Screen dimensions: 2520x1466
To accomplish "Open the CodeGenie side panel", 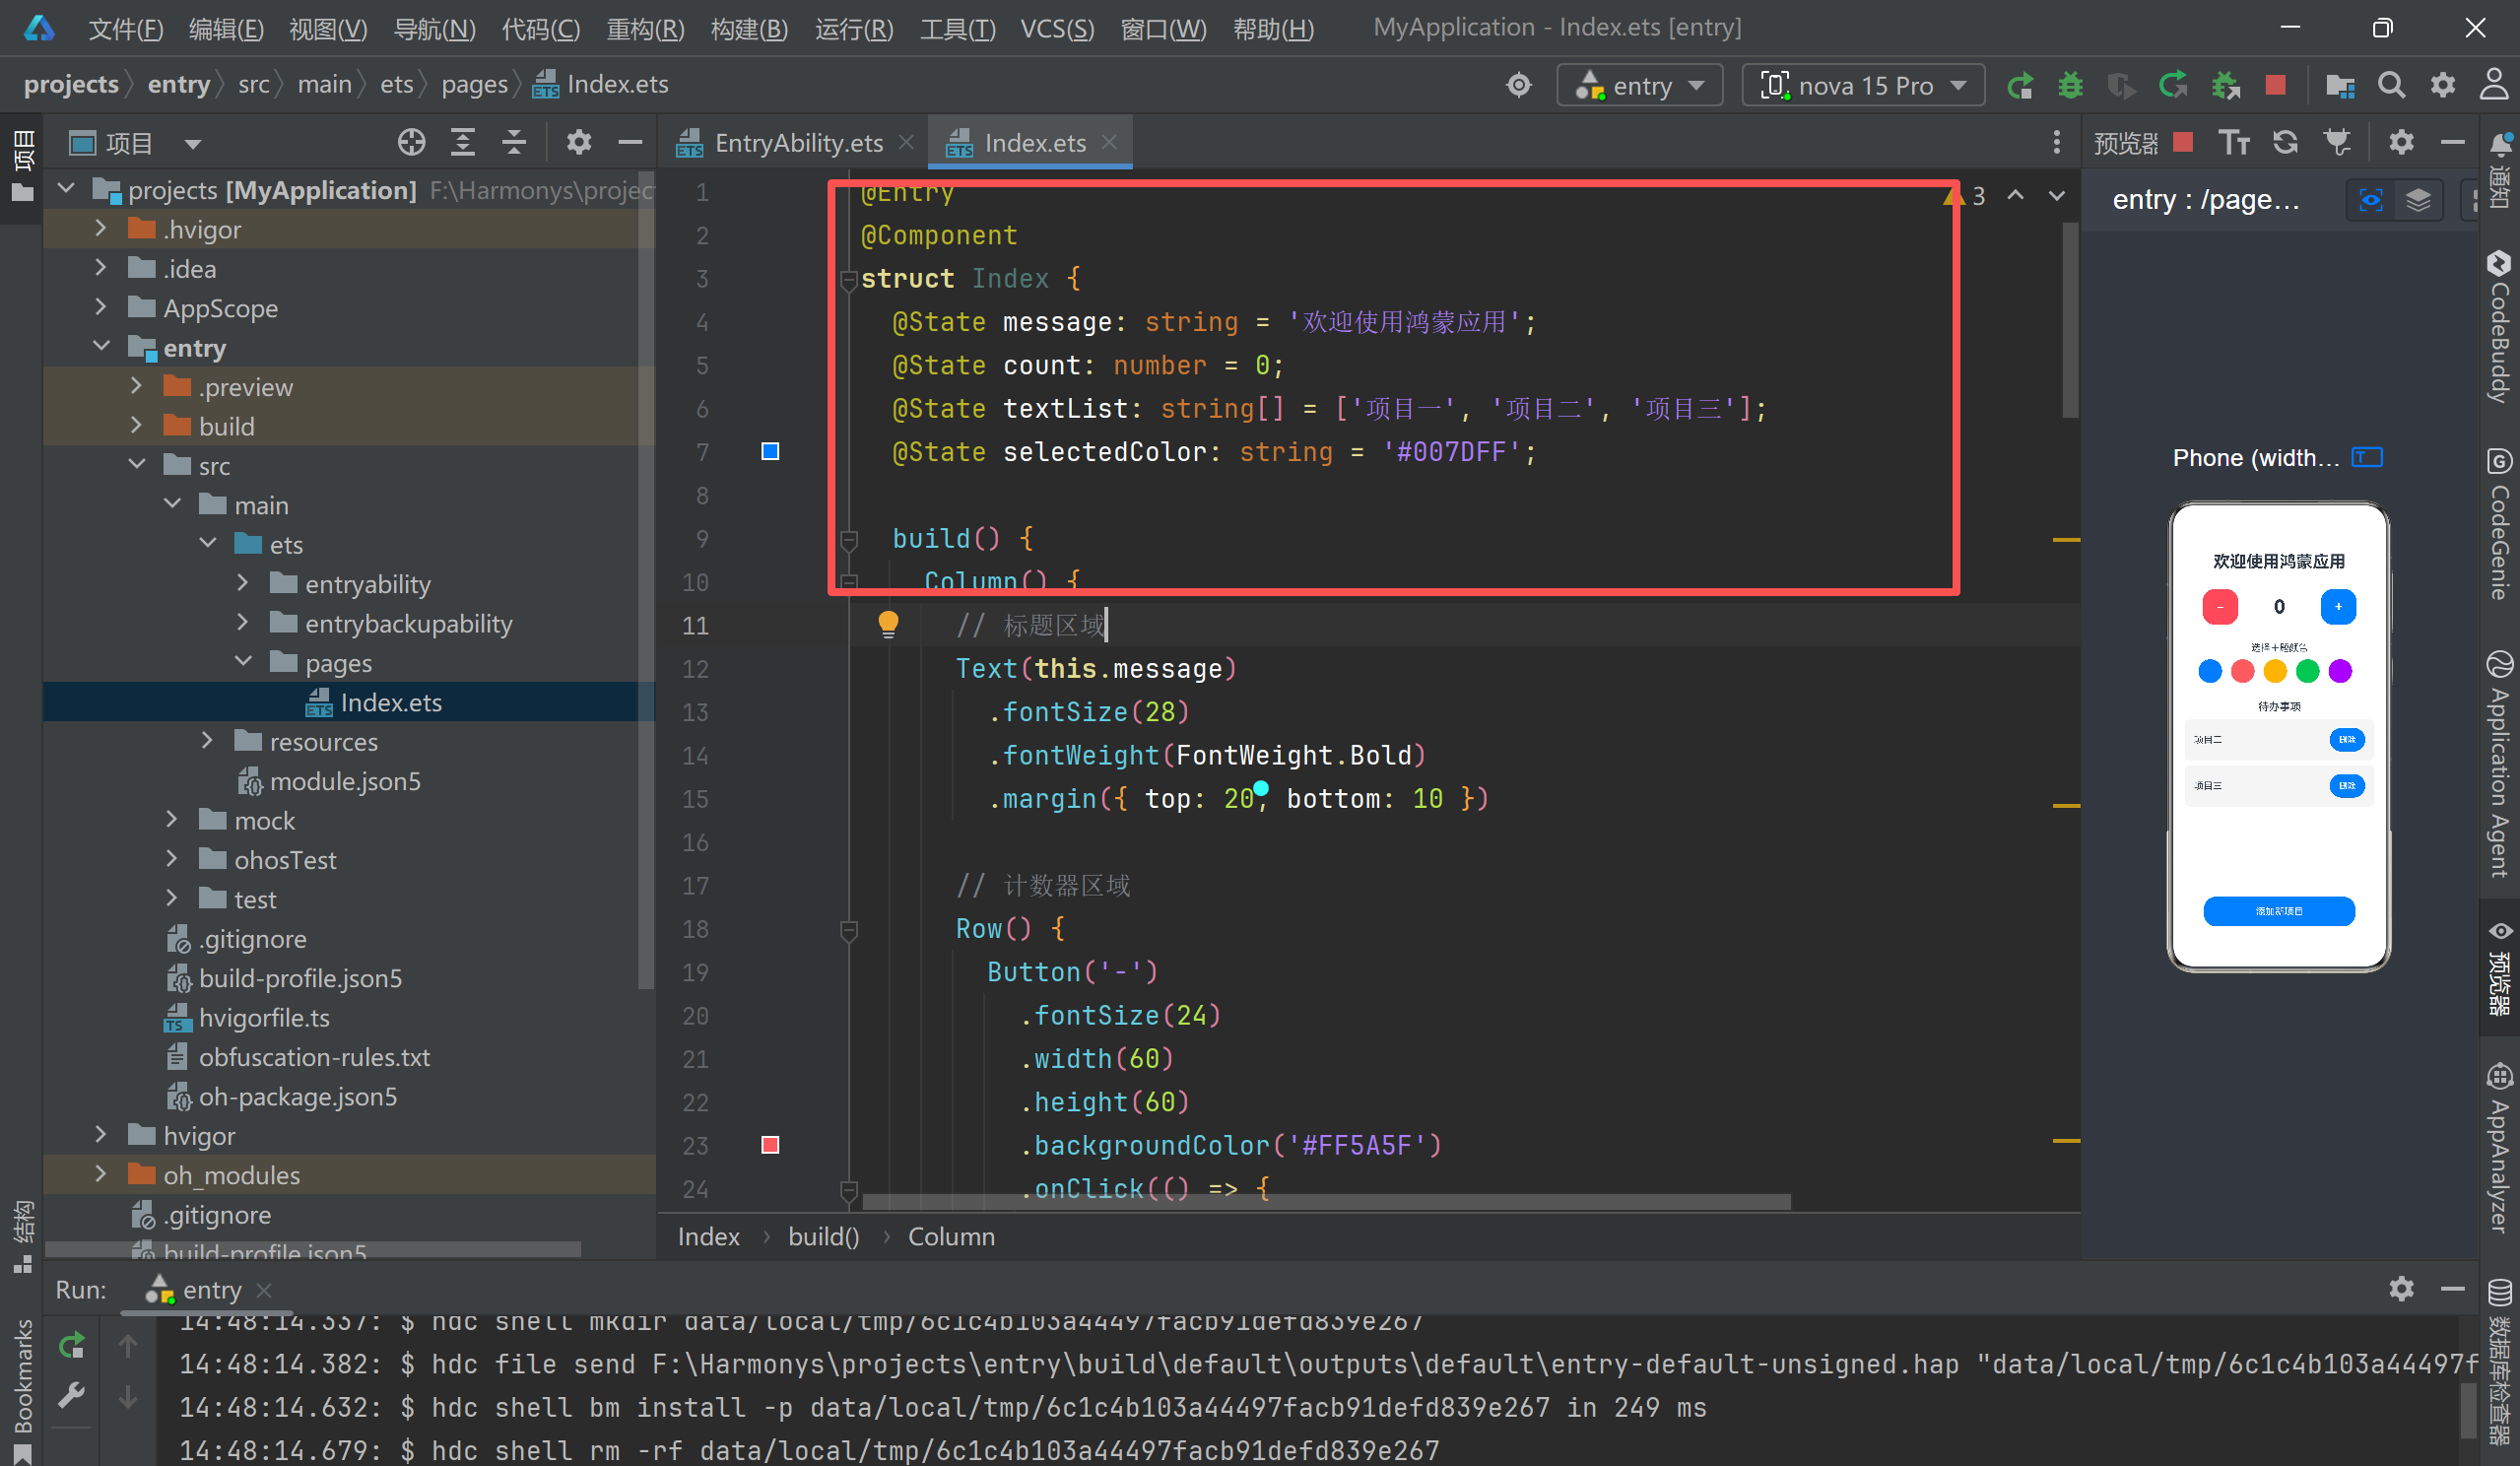I will click(x=2499, y=523).
